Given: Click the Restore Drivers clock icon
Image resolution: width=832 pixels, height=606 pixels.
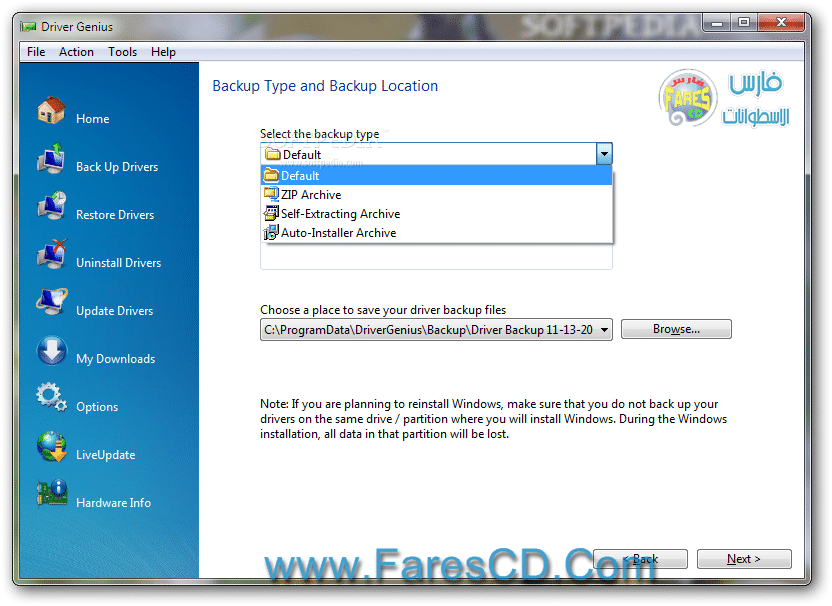Looking at the screenshot, I should tap(51, 206).
